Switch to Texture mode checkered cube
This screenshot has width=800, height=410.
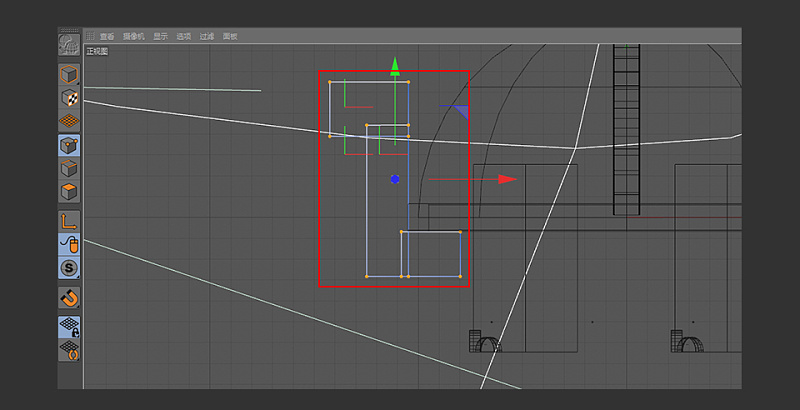(69, 98)
